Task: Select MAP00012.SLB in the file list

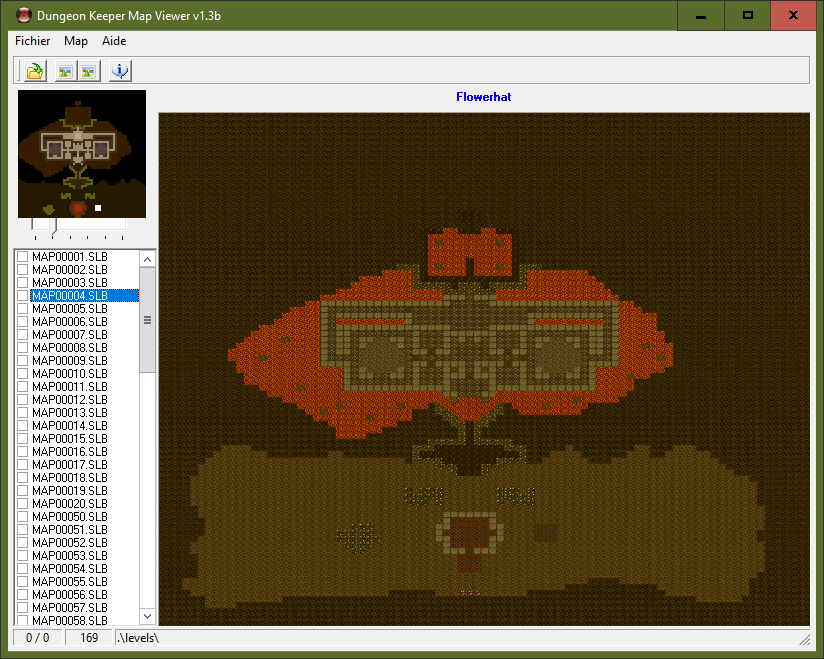Action: (x=69, y=399)
